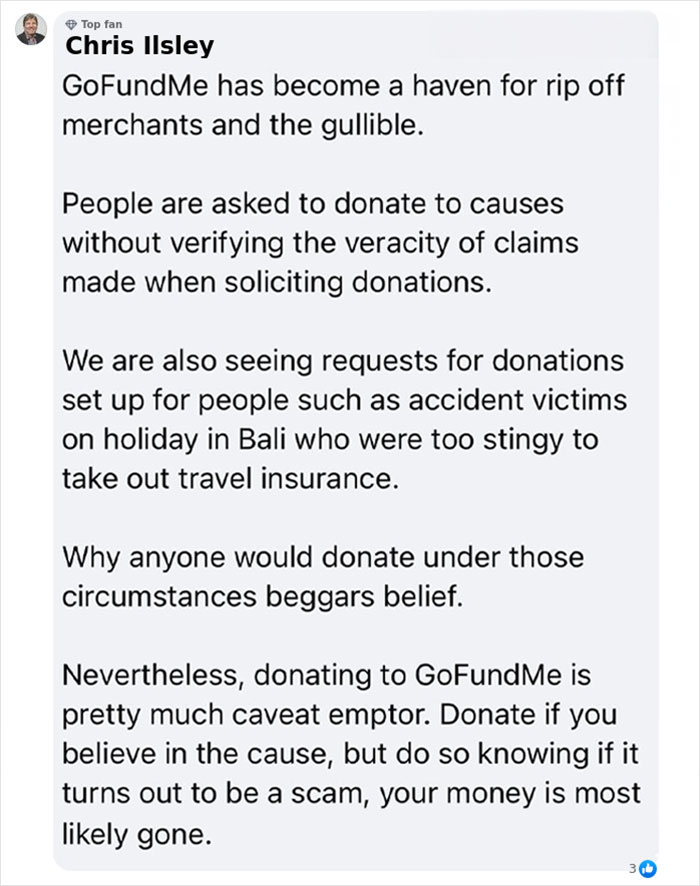This screenshot has width=700, height=886.
Task: Click the paragraph mentioning Bali accident victims
Action: point(345,420)
